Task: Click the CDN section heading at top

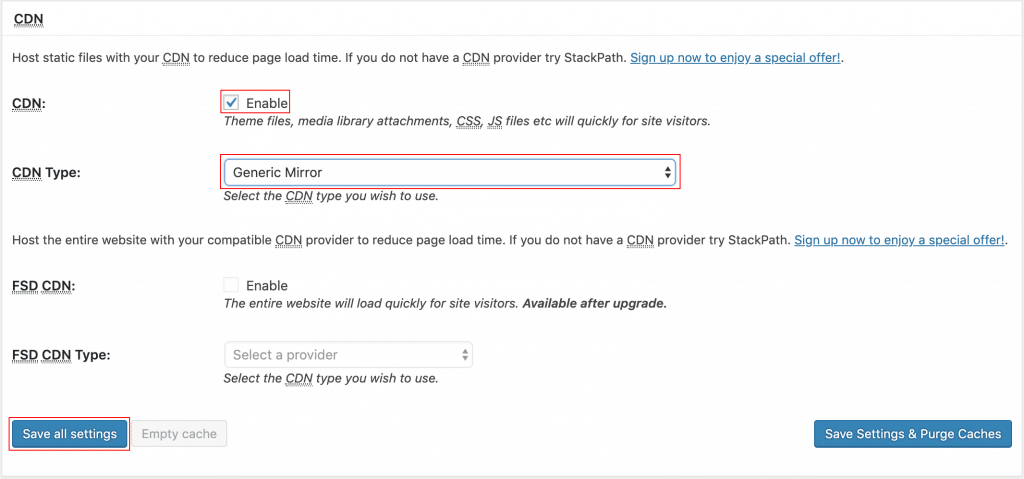Action: (28, 19)
